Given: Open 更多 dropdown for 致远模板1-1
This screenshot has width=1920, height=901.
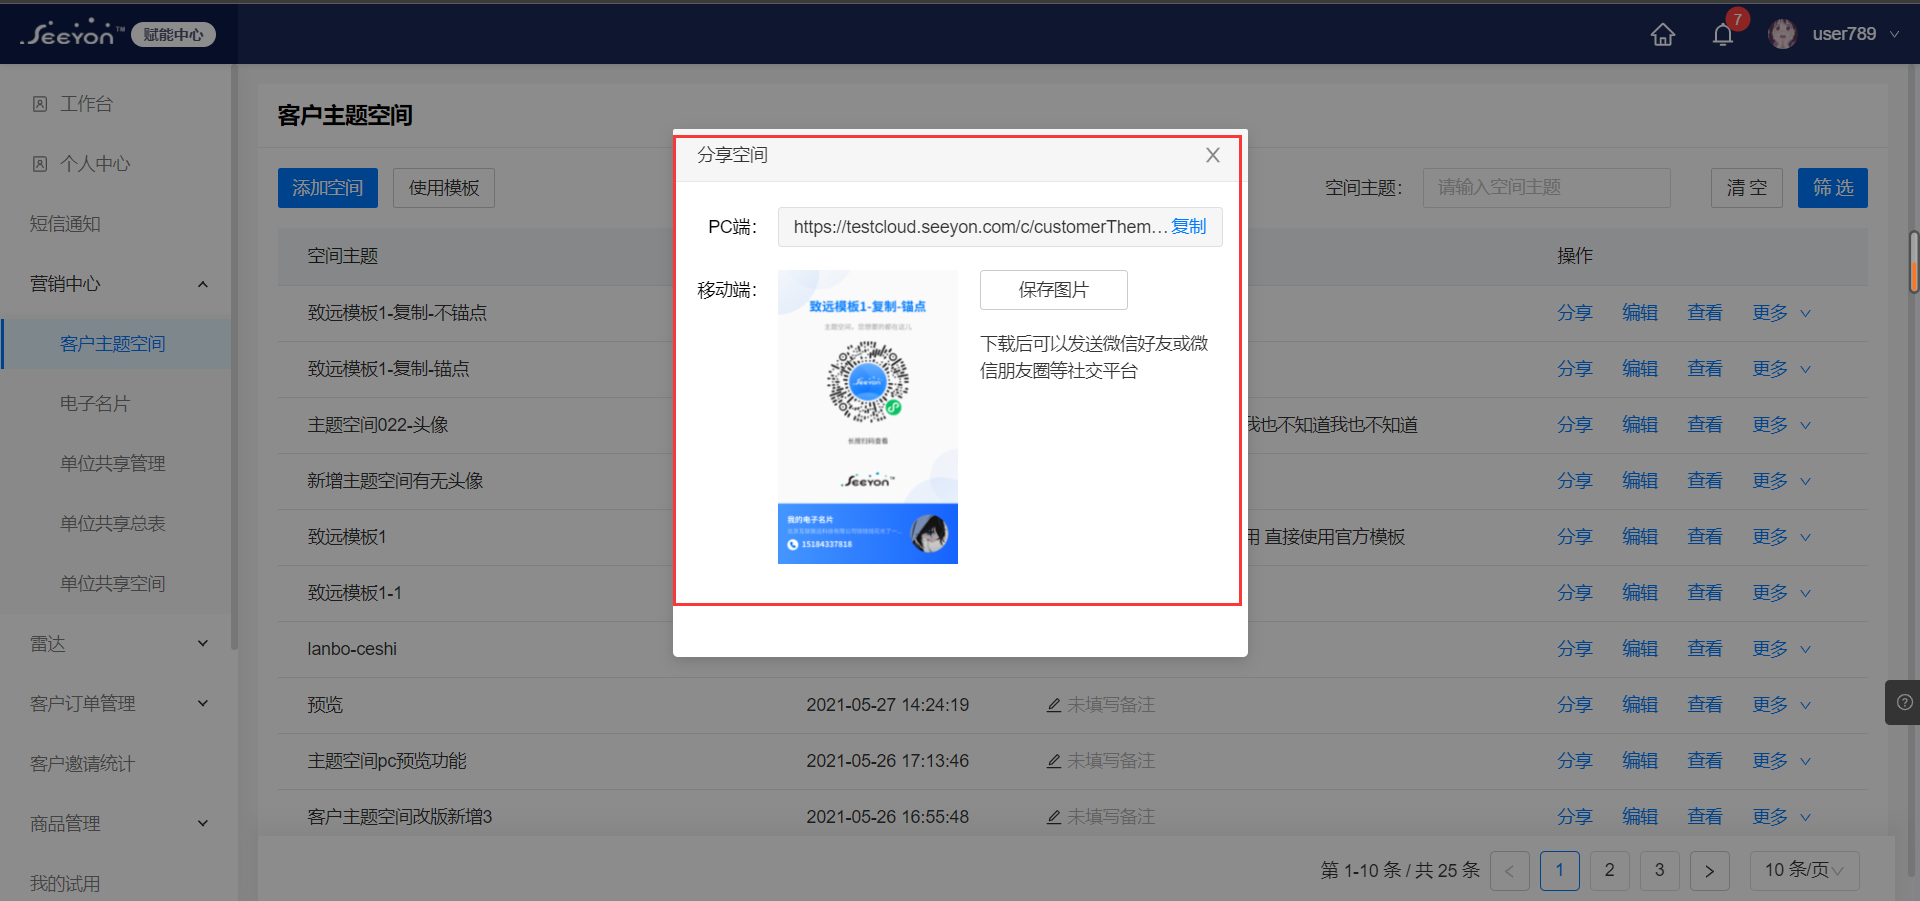Looking at the screenshot, I should pyautogui.click(x=1781, y=593).
